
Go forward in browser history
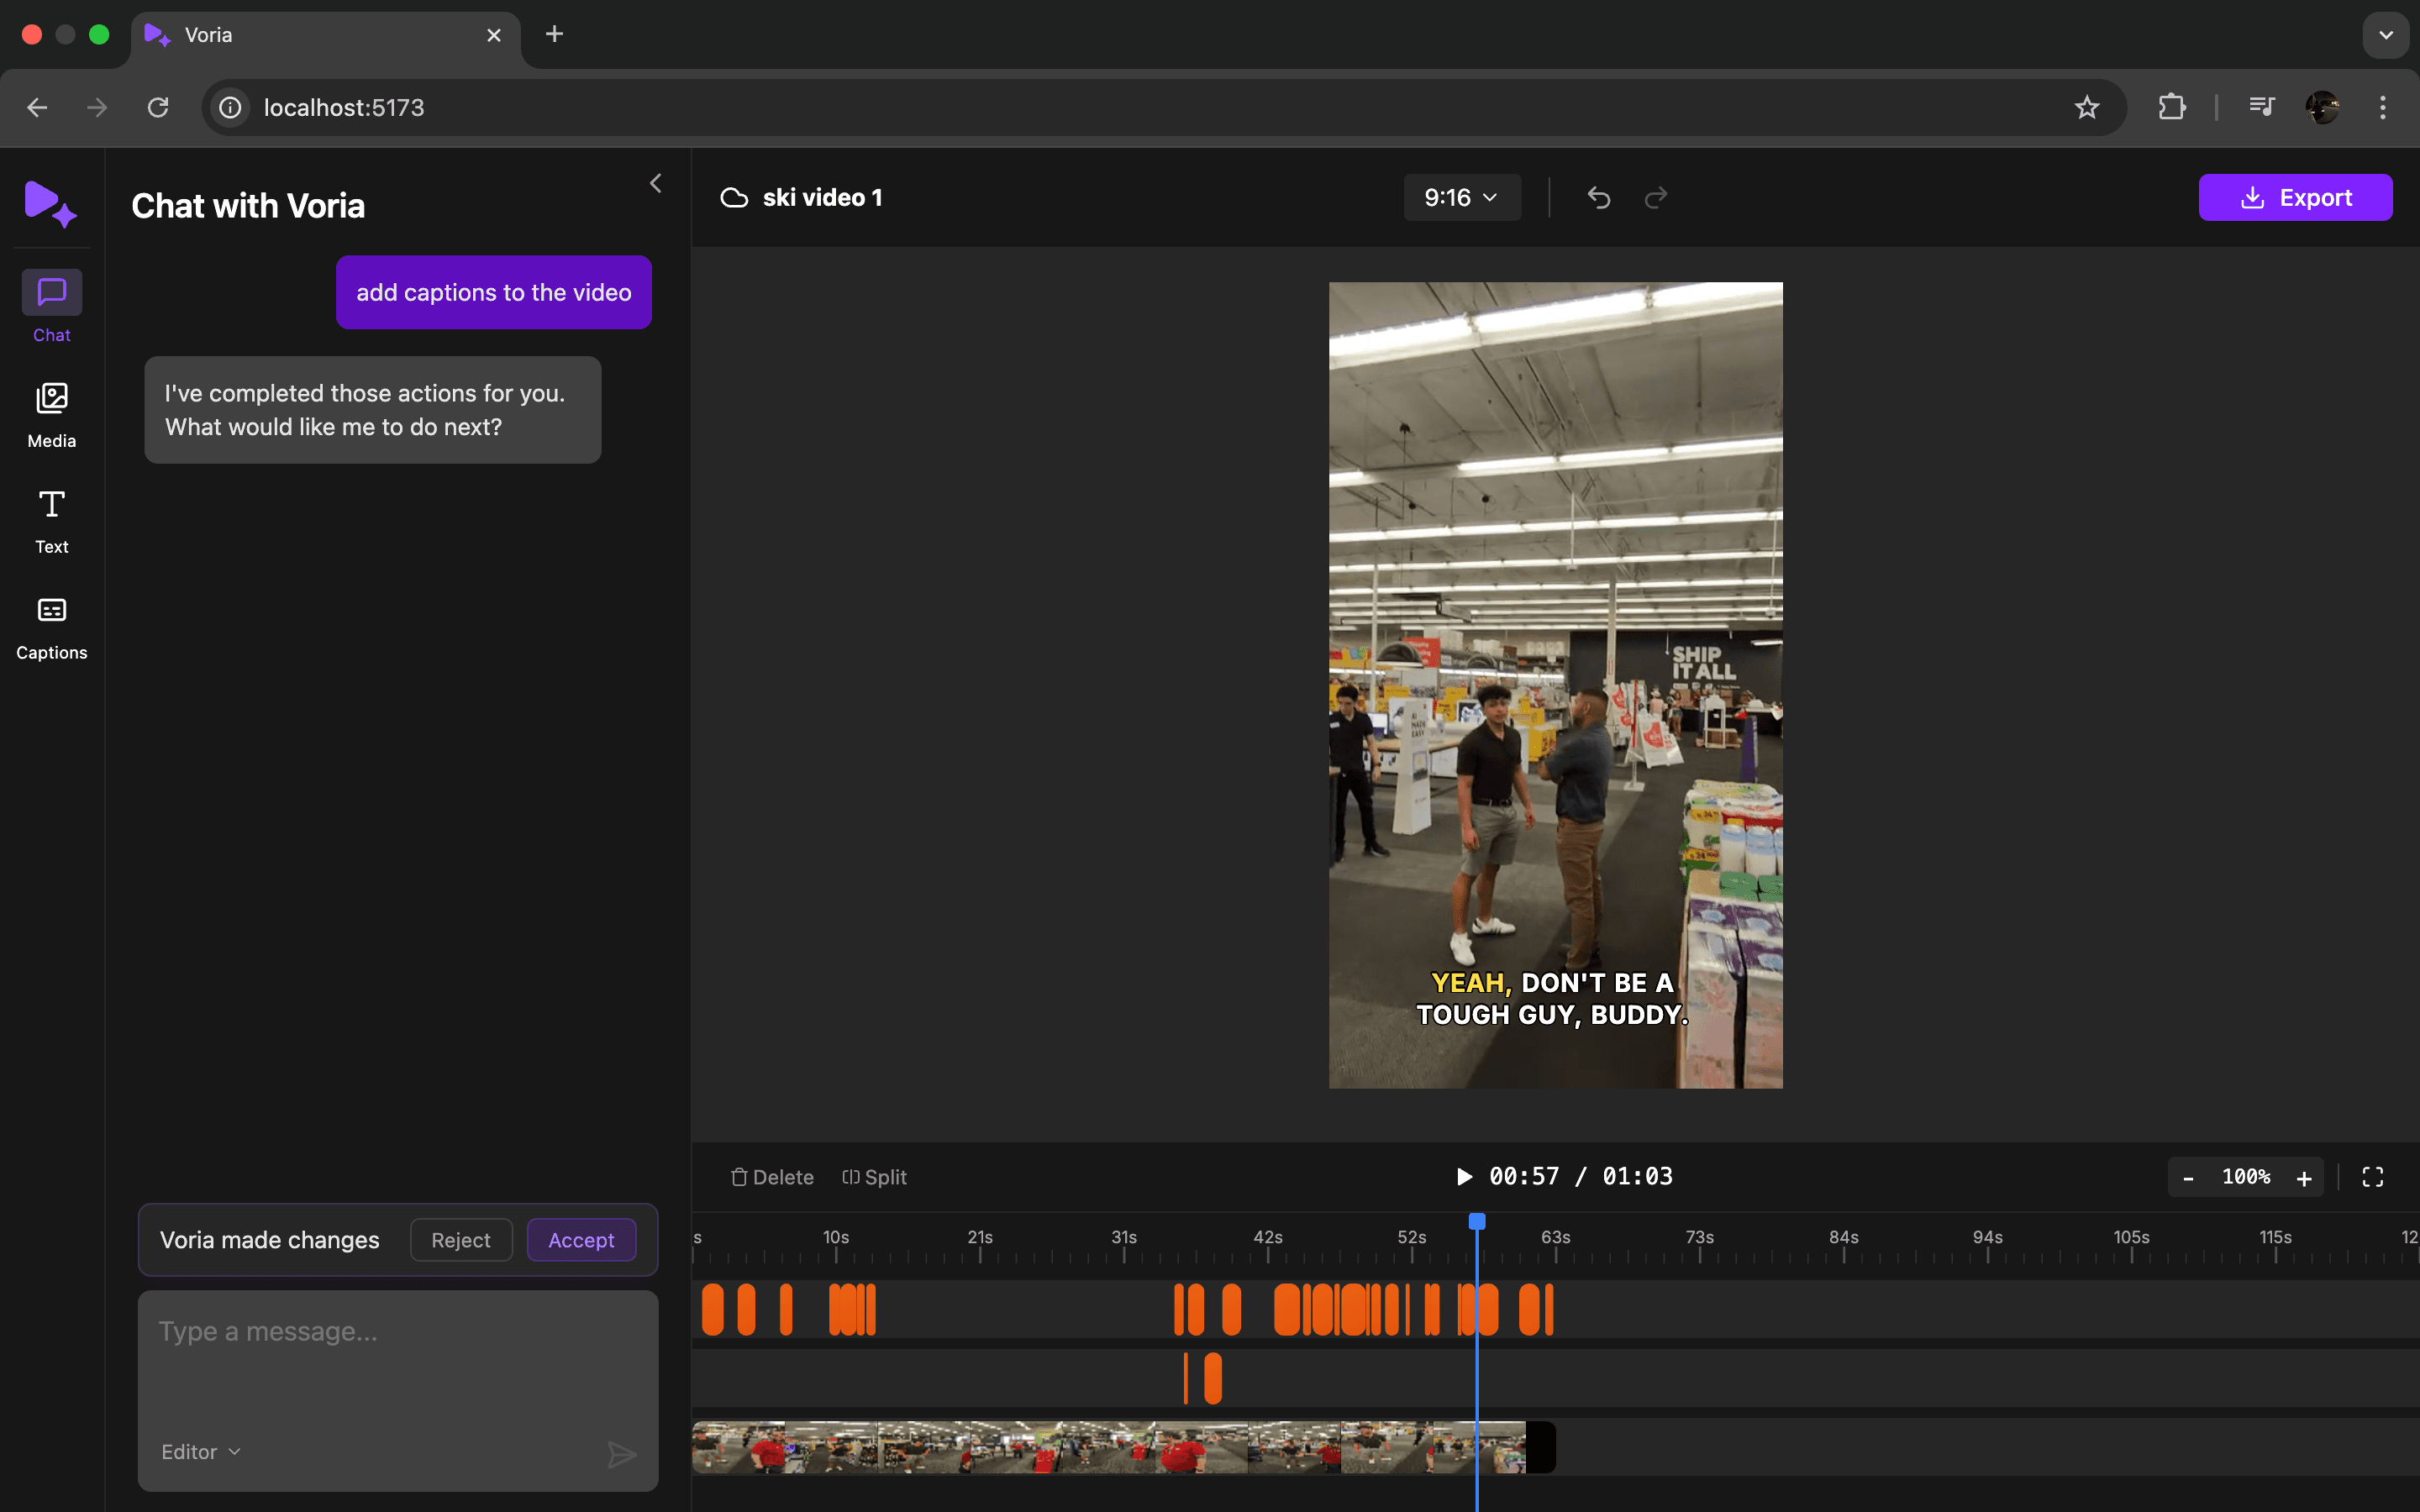click(x=97, y=107)
